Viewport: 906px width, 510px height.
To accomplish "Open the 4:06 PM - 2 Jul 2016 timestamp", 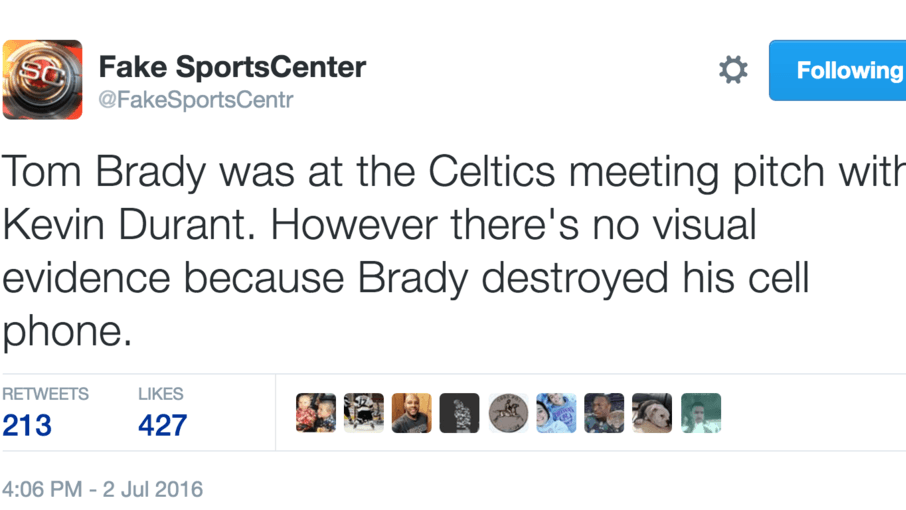I will tap(102, 490).
